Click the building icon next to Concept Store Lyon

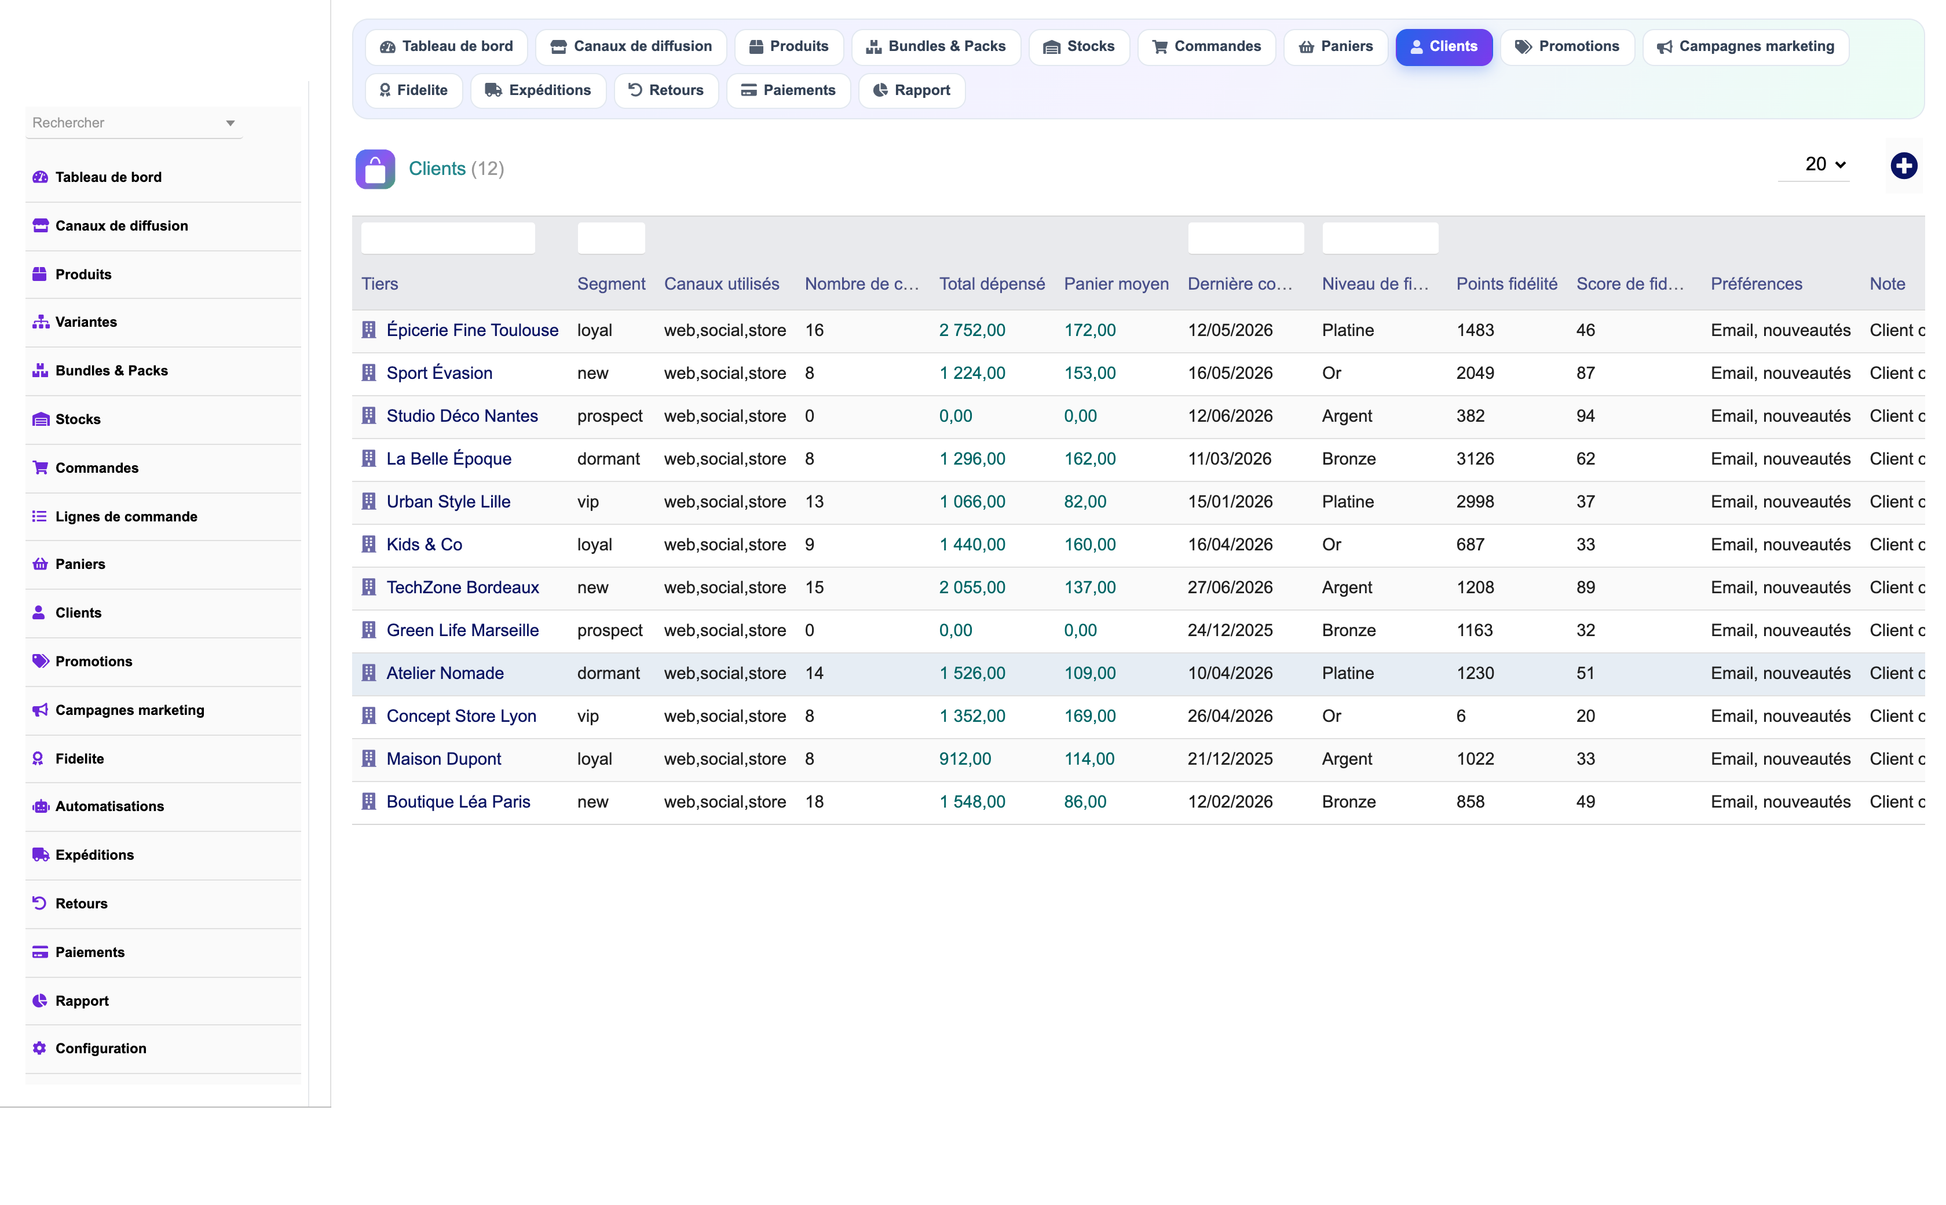coord(369,717)
